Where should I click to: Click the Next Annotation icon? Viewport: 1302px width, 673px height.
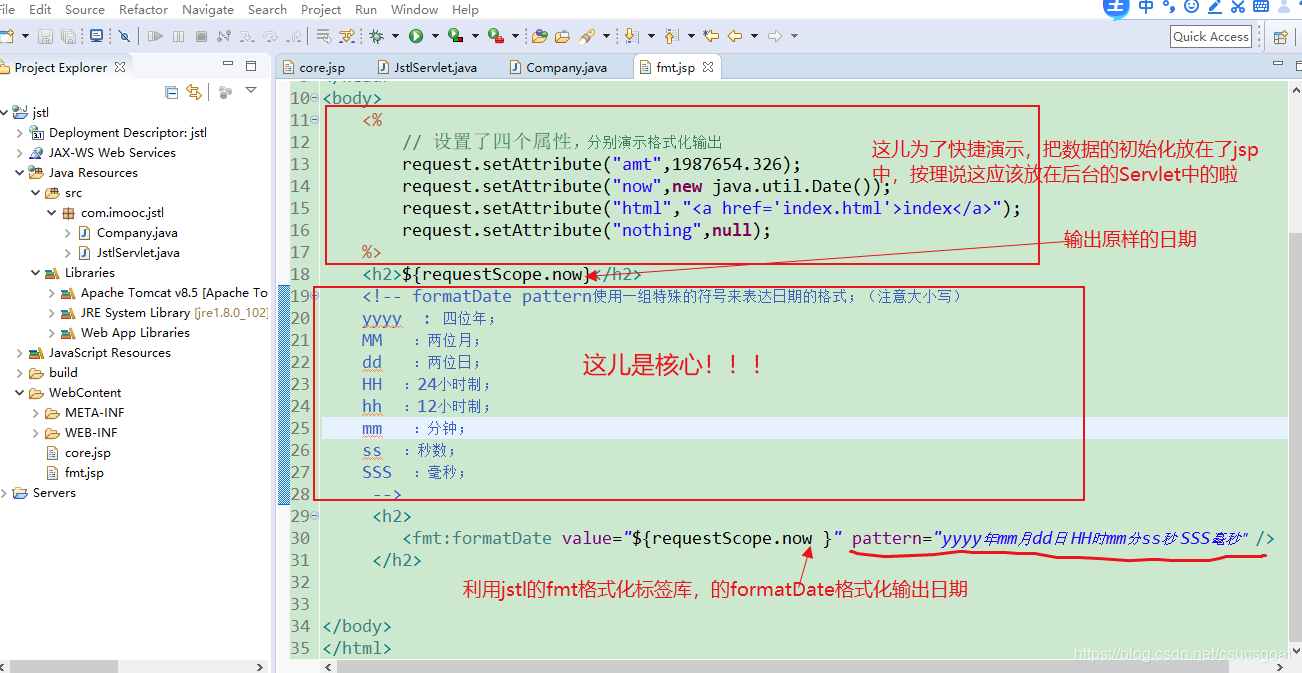(630, 36)
